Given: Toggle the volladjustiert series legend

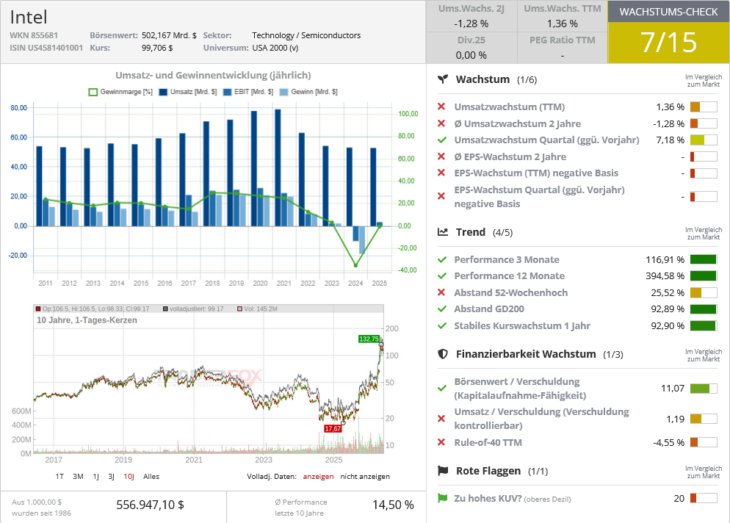Looking at the screenshot, I should (x=193, y=309).
